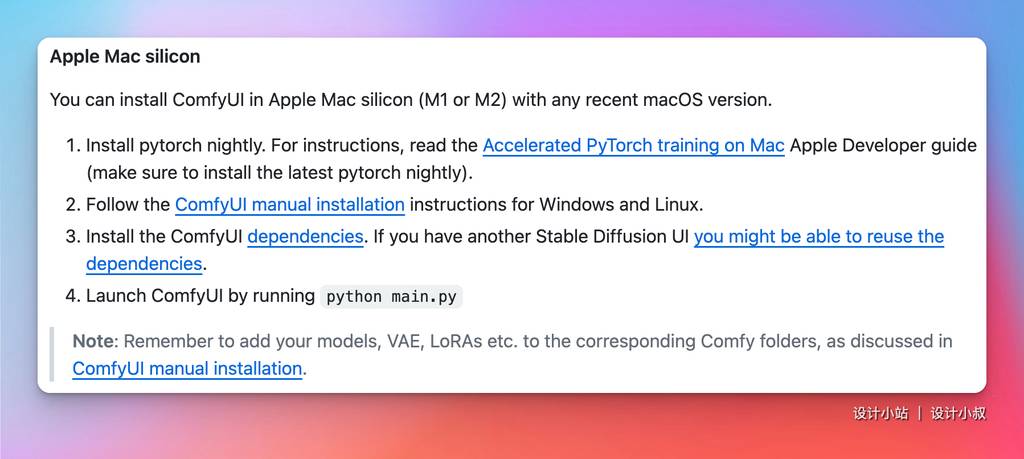This screenshot has height=459, width=1024.
Task: Click the wrapped "dependencies" link ending step 3
Action: tap(144, 263)
